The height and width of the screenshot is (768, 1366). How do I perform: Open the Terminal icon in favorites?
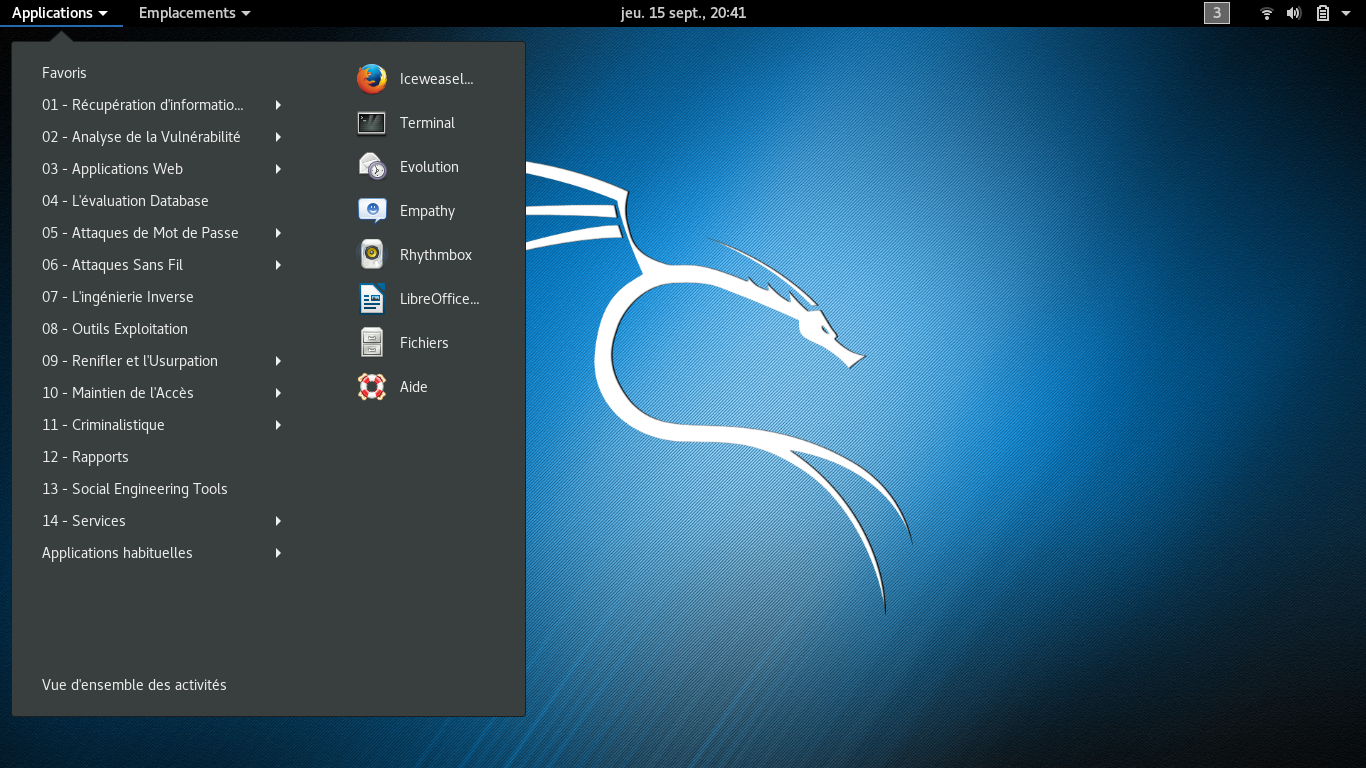pos(372,123)
